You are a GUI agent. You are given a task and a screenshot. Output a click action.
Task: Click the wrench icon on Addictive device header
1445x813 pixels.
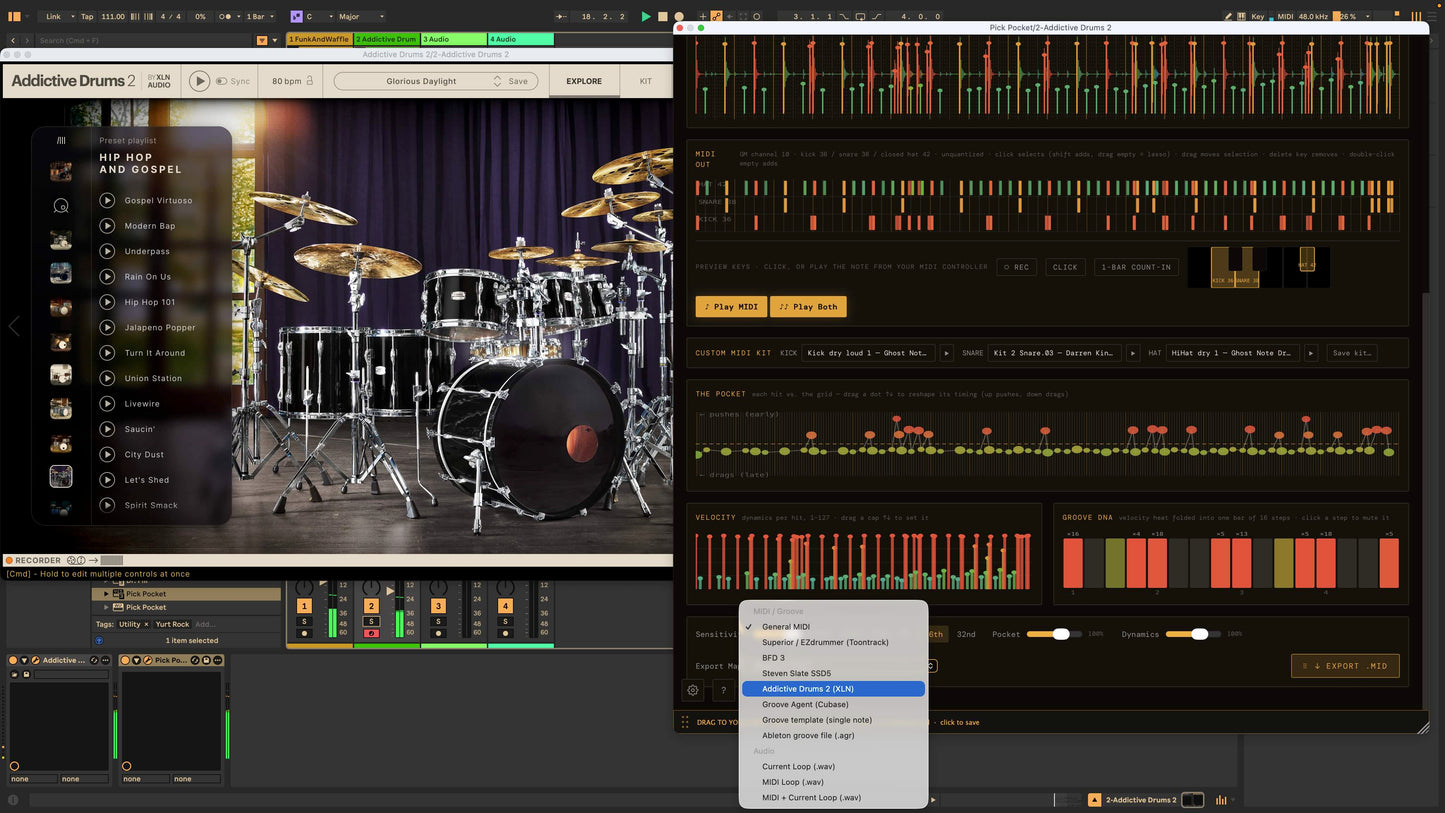click(x=36, y=660)
